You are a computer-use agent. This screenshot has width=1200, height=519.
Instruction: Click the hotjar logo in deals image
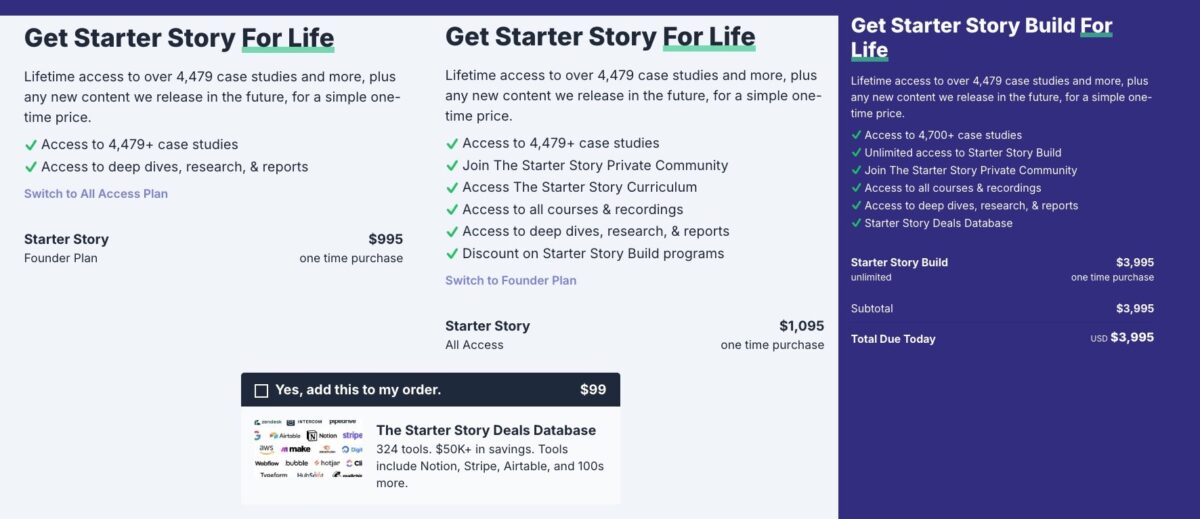click(x=327, y=463)
